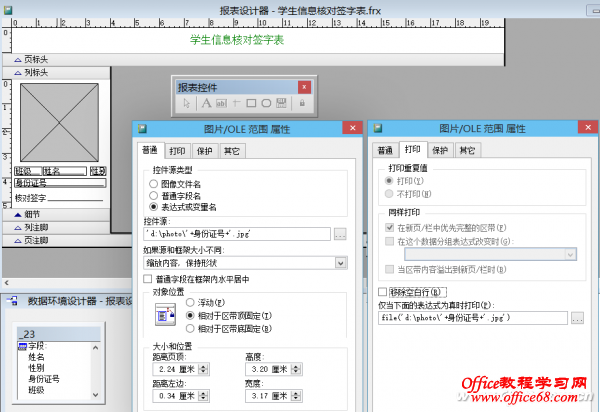
Task: Adjust the 距离页顶 spinner arrows
Action: [x=204, y=369]
